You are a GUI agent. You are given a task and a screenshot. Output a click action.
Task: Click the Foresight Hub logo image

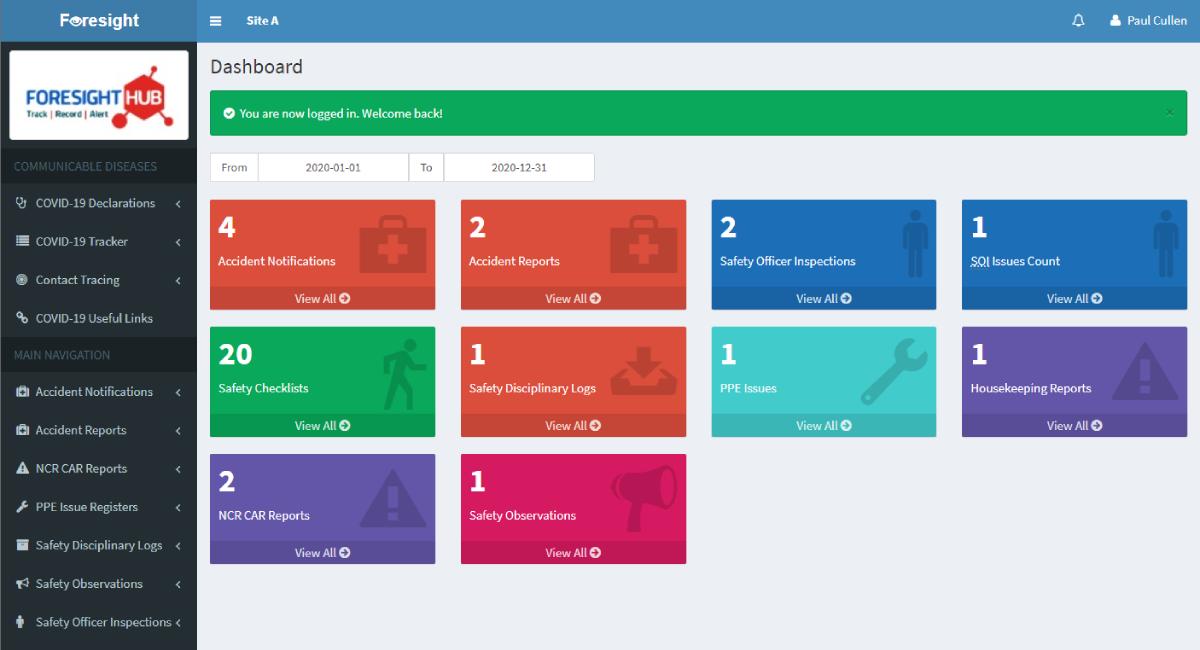tap(99, 95)
